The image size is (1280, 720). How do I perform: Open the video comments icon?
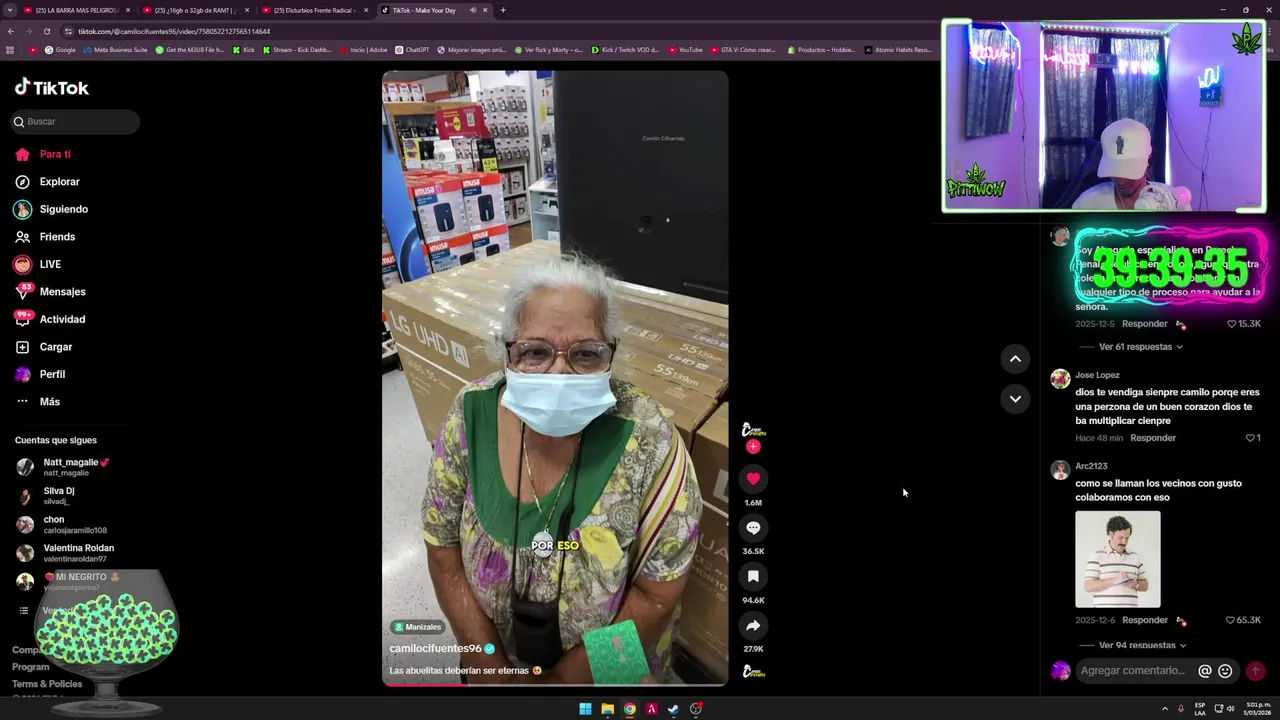753,528
